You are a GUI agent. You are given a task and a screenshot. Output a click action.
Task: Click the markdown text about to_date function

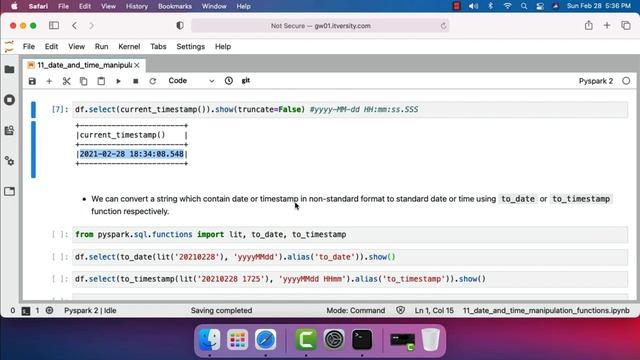click(351, 205)
